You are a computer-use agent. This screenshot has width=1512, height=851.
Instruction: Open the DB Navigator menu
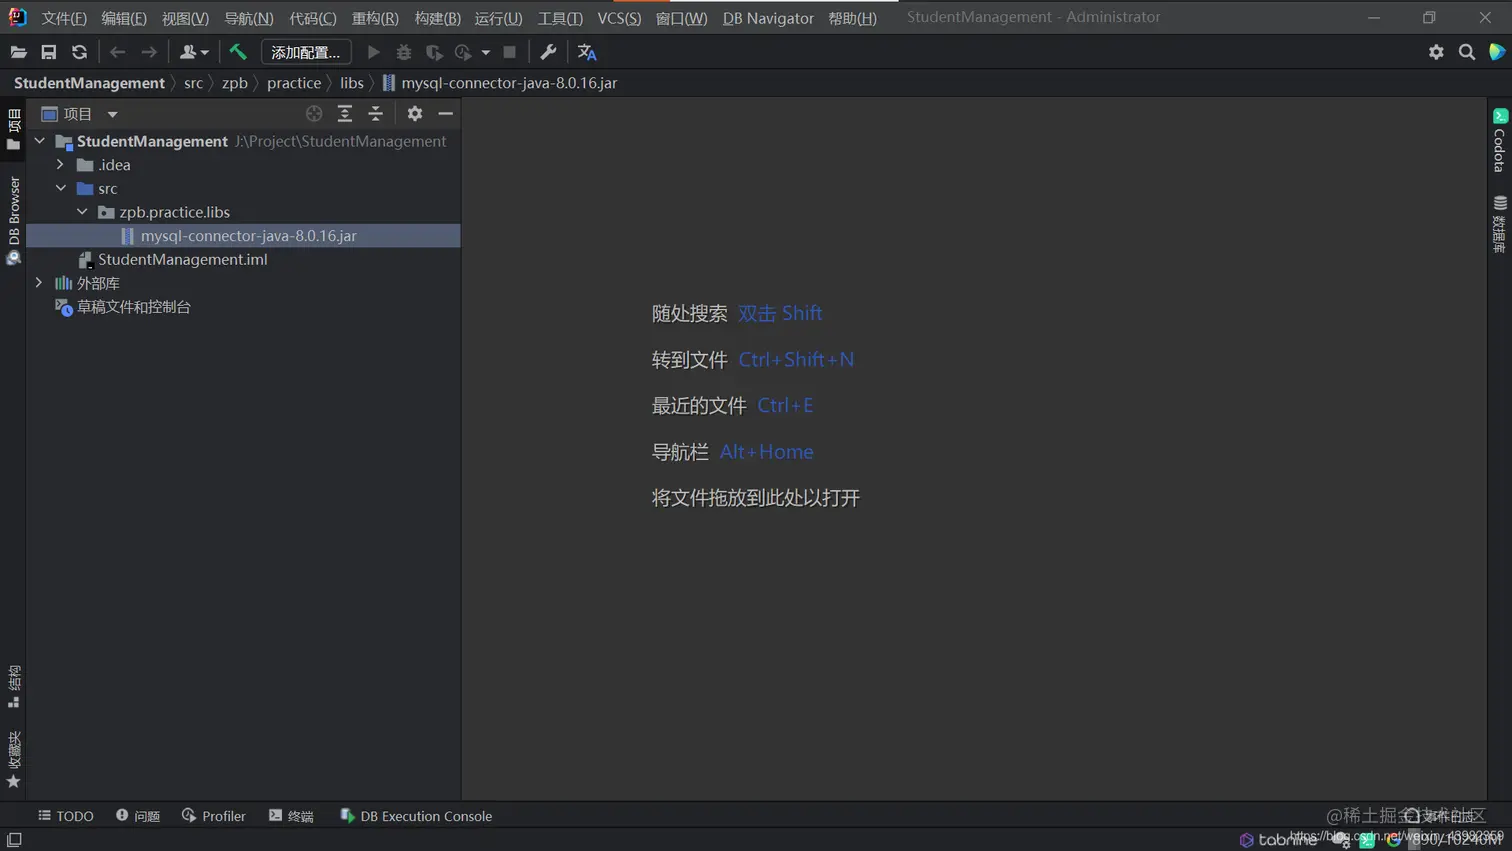pos(767,17)
